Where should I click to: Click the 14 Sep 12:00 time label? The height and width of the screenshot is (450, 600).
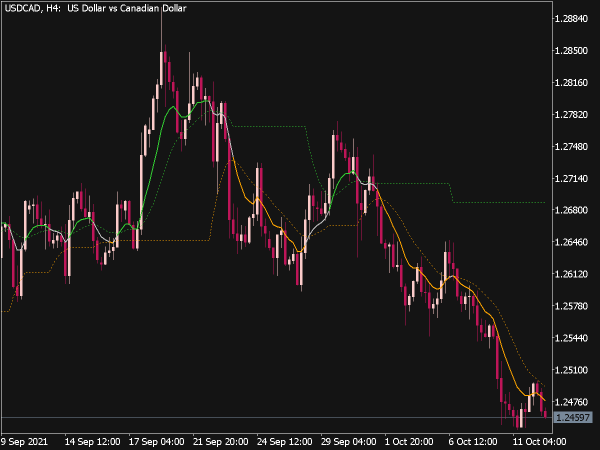tap(92, 442)
